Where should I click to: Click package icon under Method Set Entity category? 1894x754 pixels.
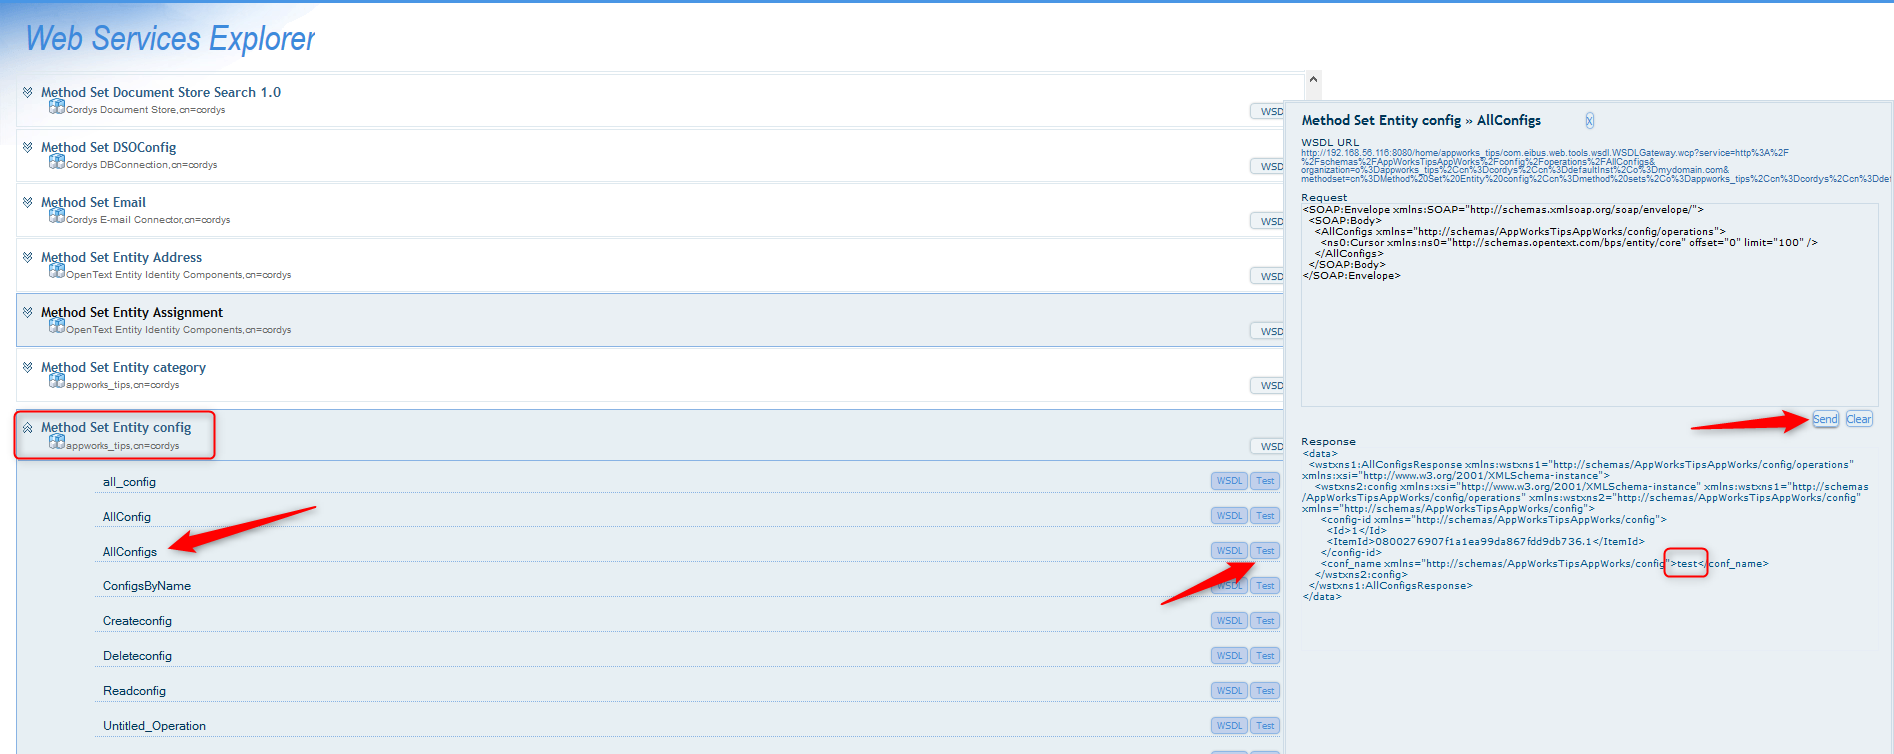pos(57,382)
